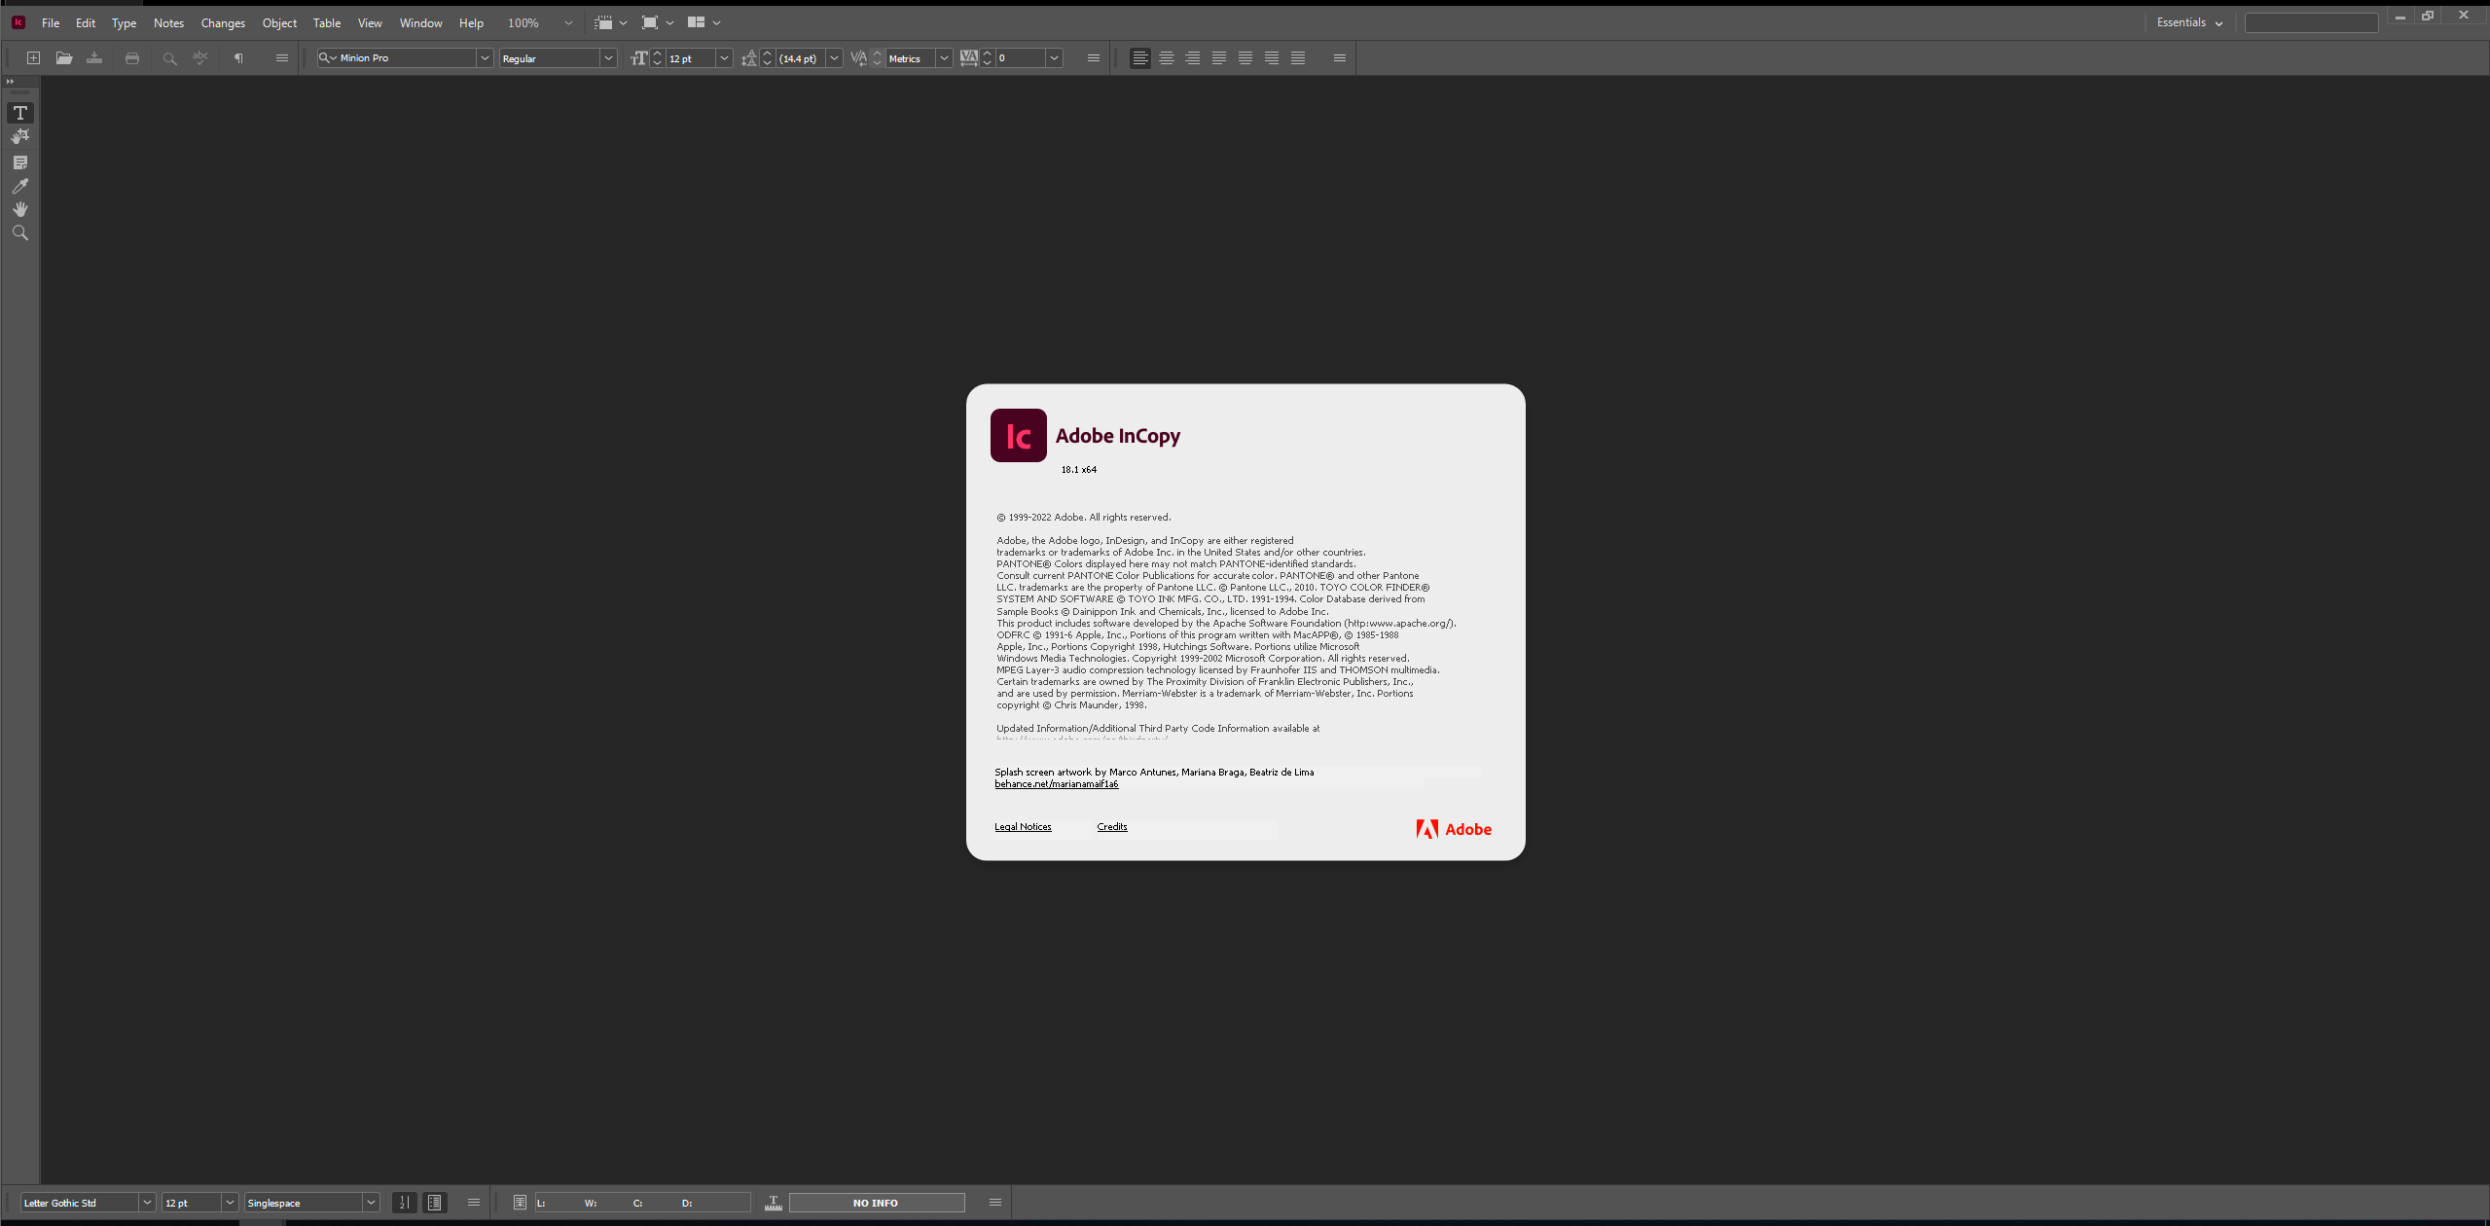
Task: Expand the Singlespace line spacing dropdown
Action: tap(371, 1203)
